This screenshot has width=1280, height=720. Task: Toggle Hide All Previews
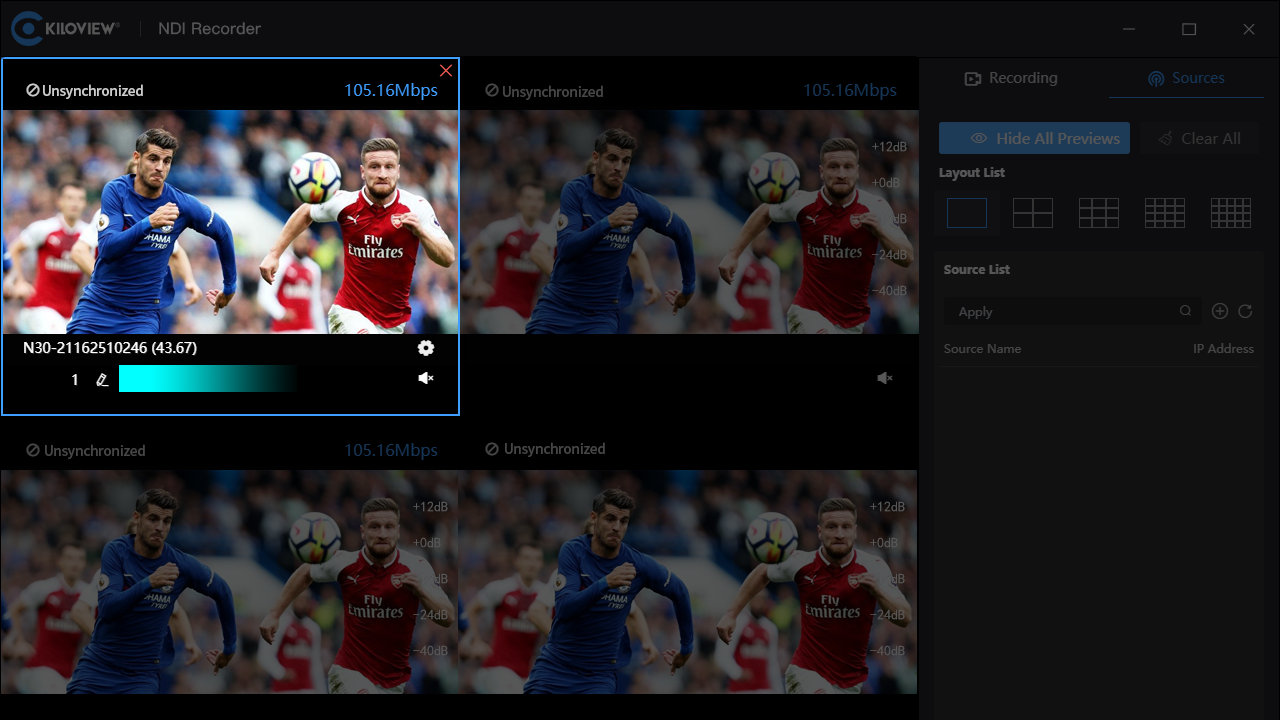tap(1034, 138)
